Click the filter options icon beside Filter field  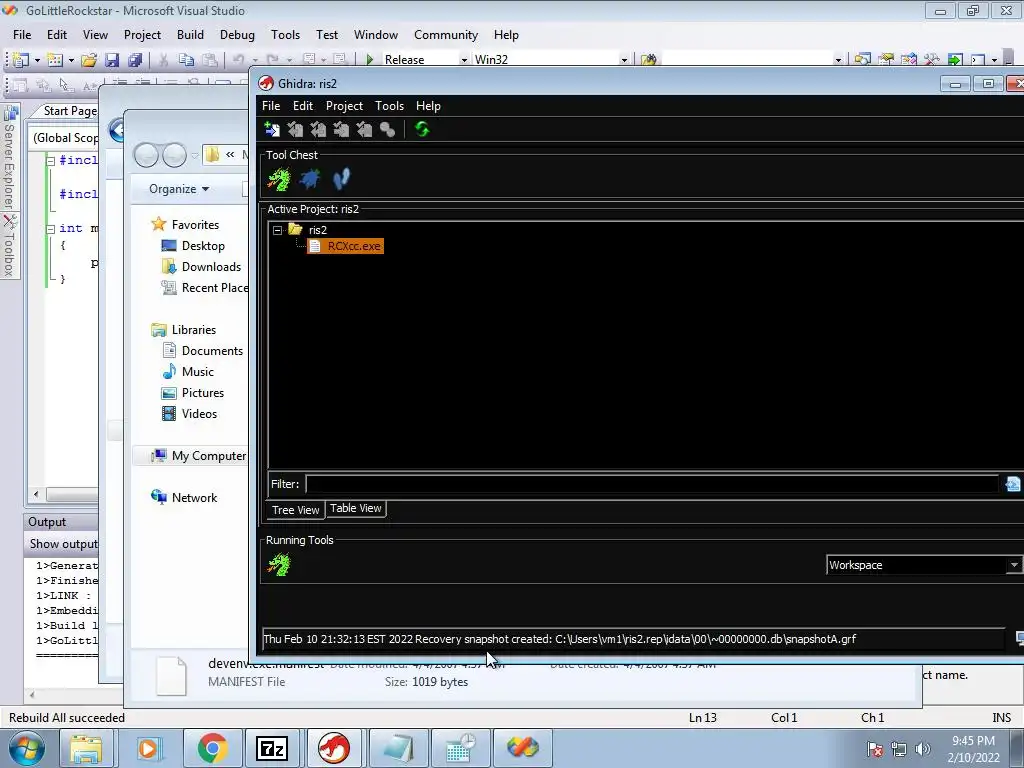(1012, 484)
